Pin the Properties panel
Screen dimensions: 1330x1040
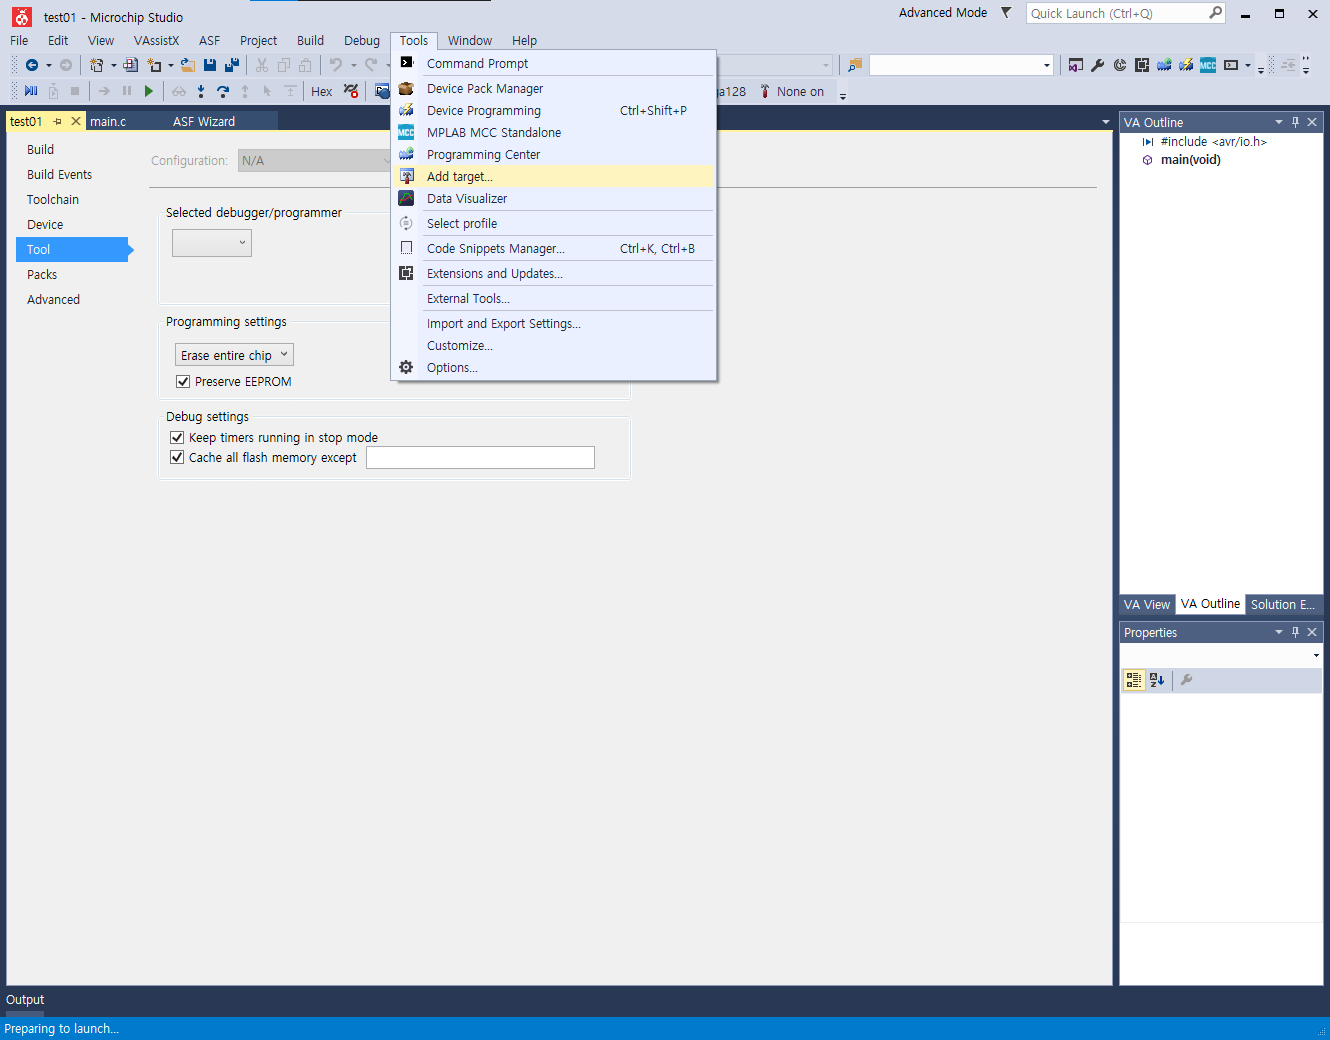pyautogui.click(x=1296, y=632)
